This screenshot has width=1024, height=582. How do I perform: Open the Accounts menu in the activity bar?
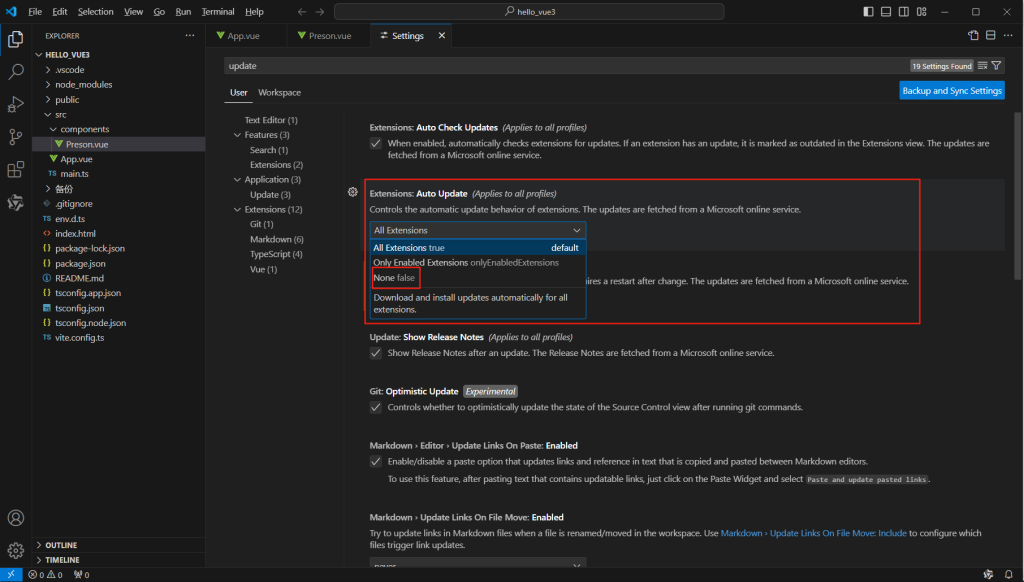pyautogui.click(x=16, y=518)
